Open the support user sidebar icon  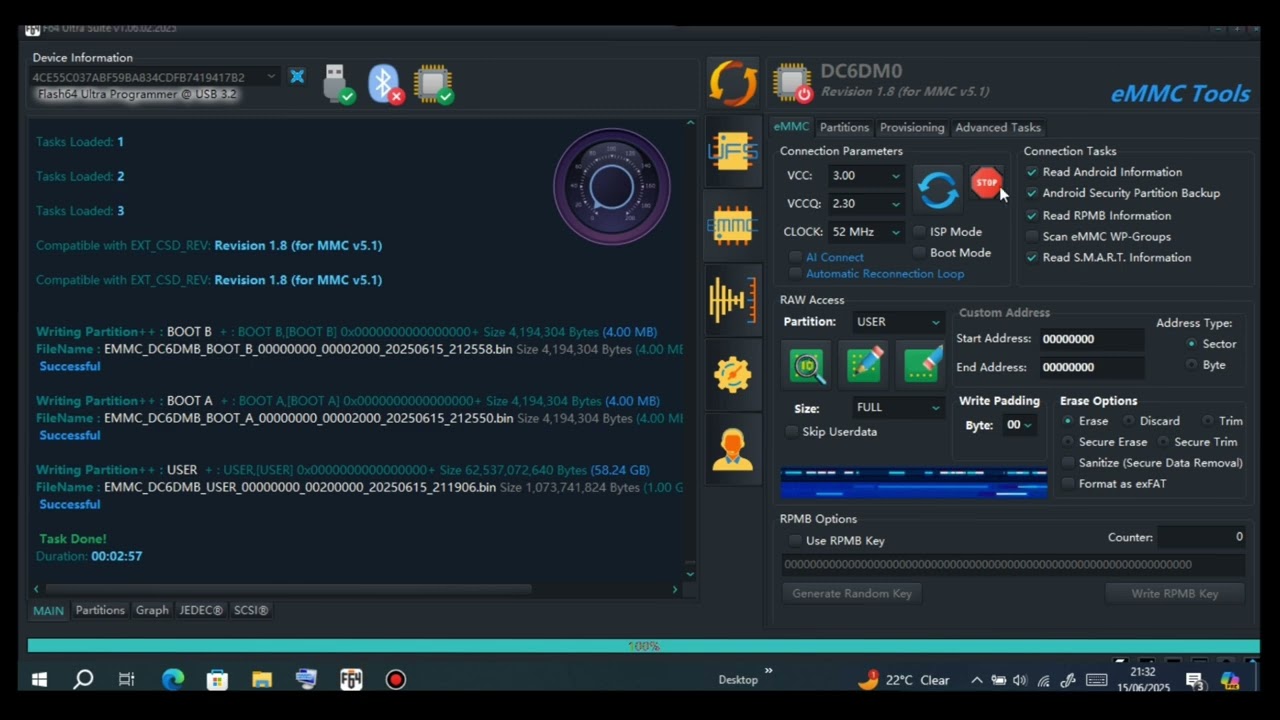tap(733, 449)
